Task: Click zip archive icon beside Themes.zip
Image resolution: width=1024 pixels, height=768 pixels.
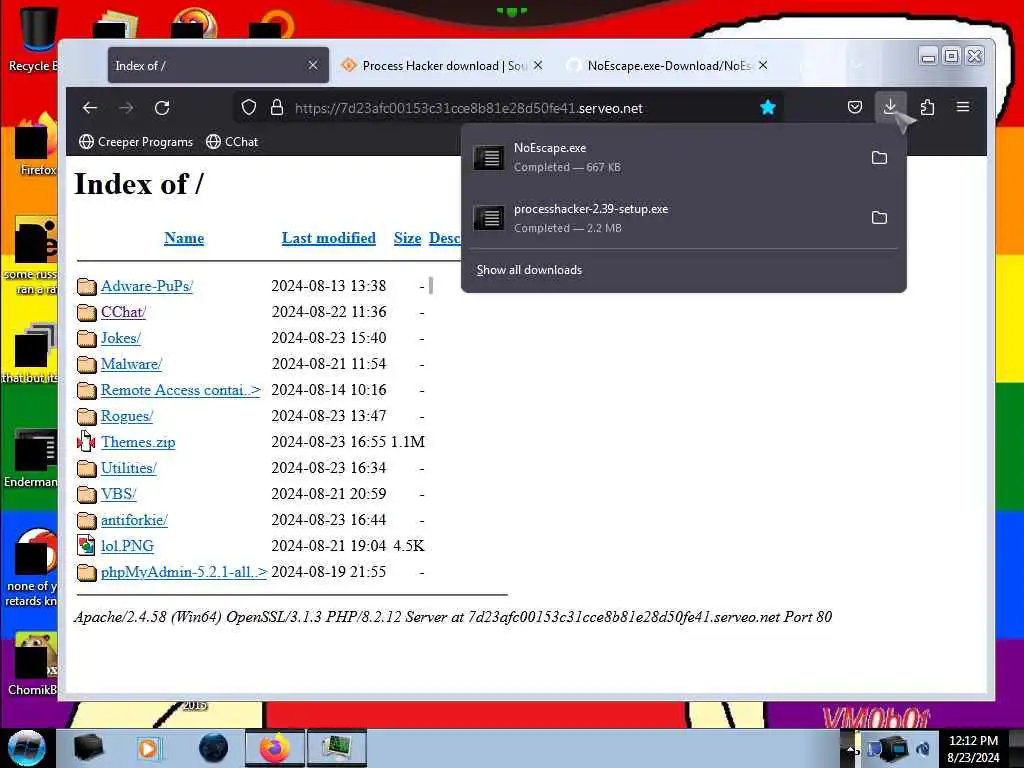Action: (x=86, y=442)
